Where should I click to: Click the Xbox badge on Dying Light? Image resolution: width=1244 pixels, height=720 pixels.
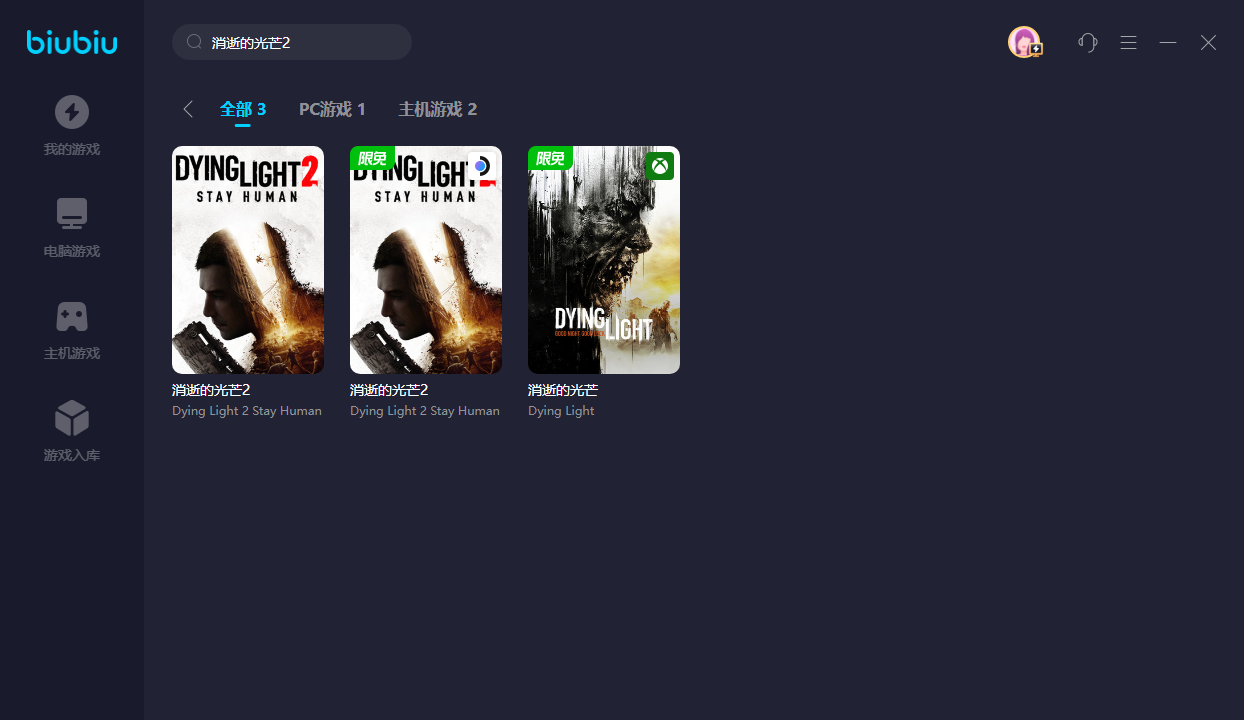tap(660, 166)
